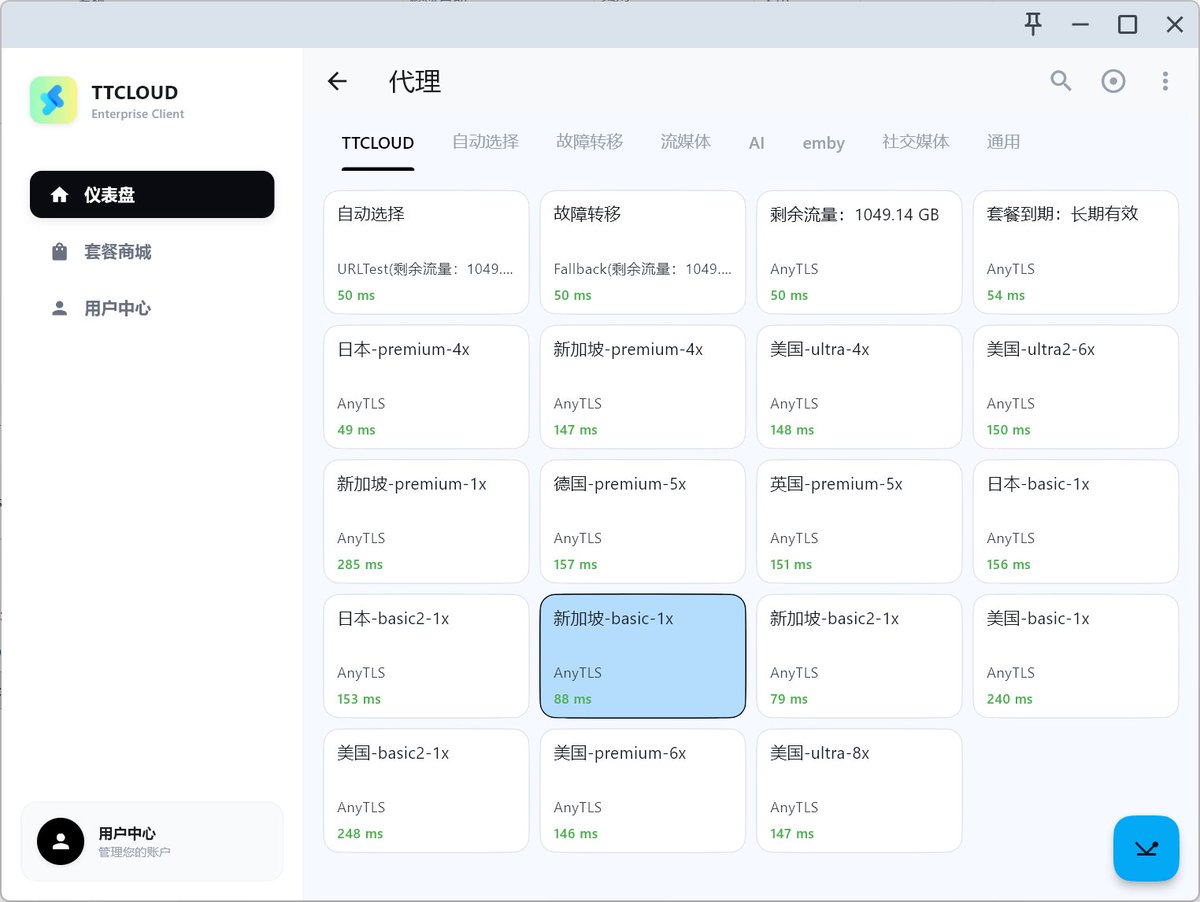This screenshot has width=1200, height=902.
Task: Select the 美国-ultra-8x node
Action: [859, 791]
